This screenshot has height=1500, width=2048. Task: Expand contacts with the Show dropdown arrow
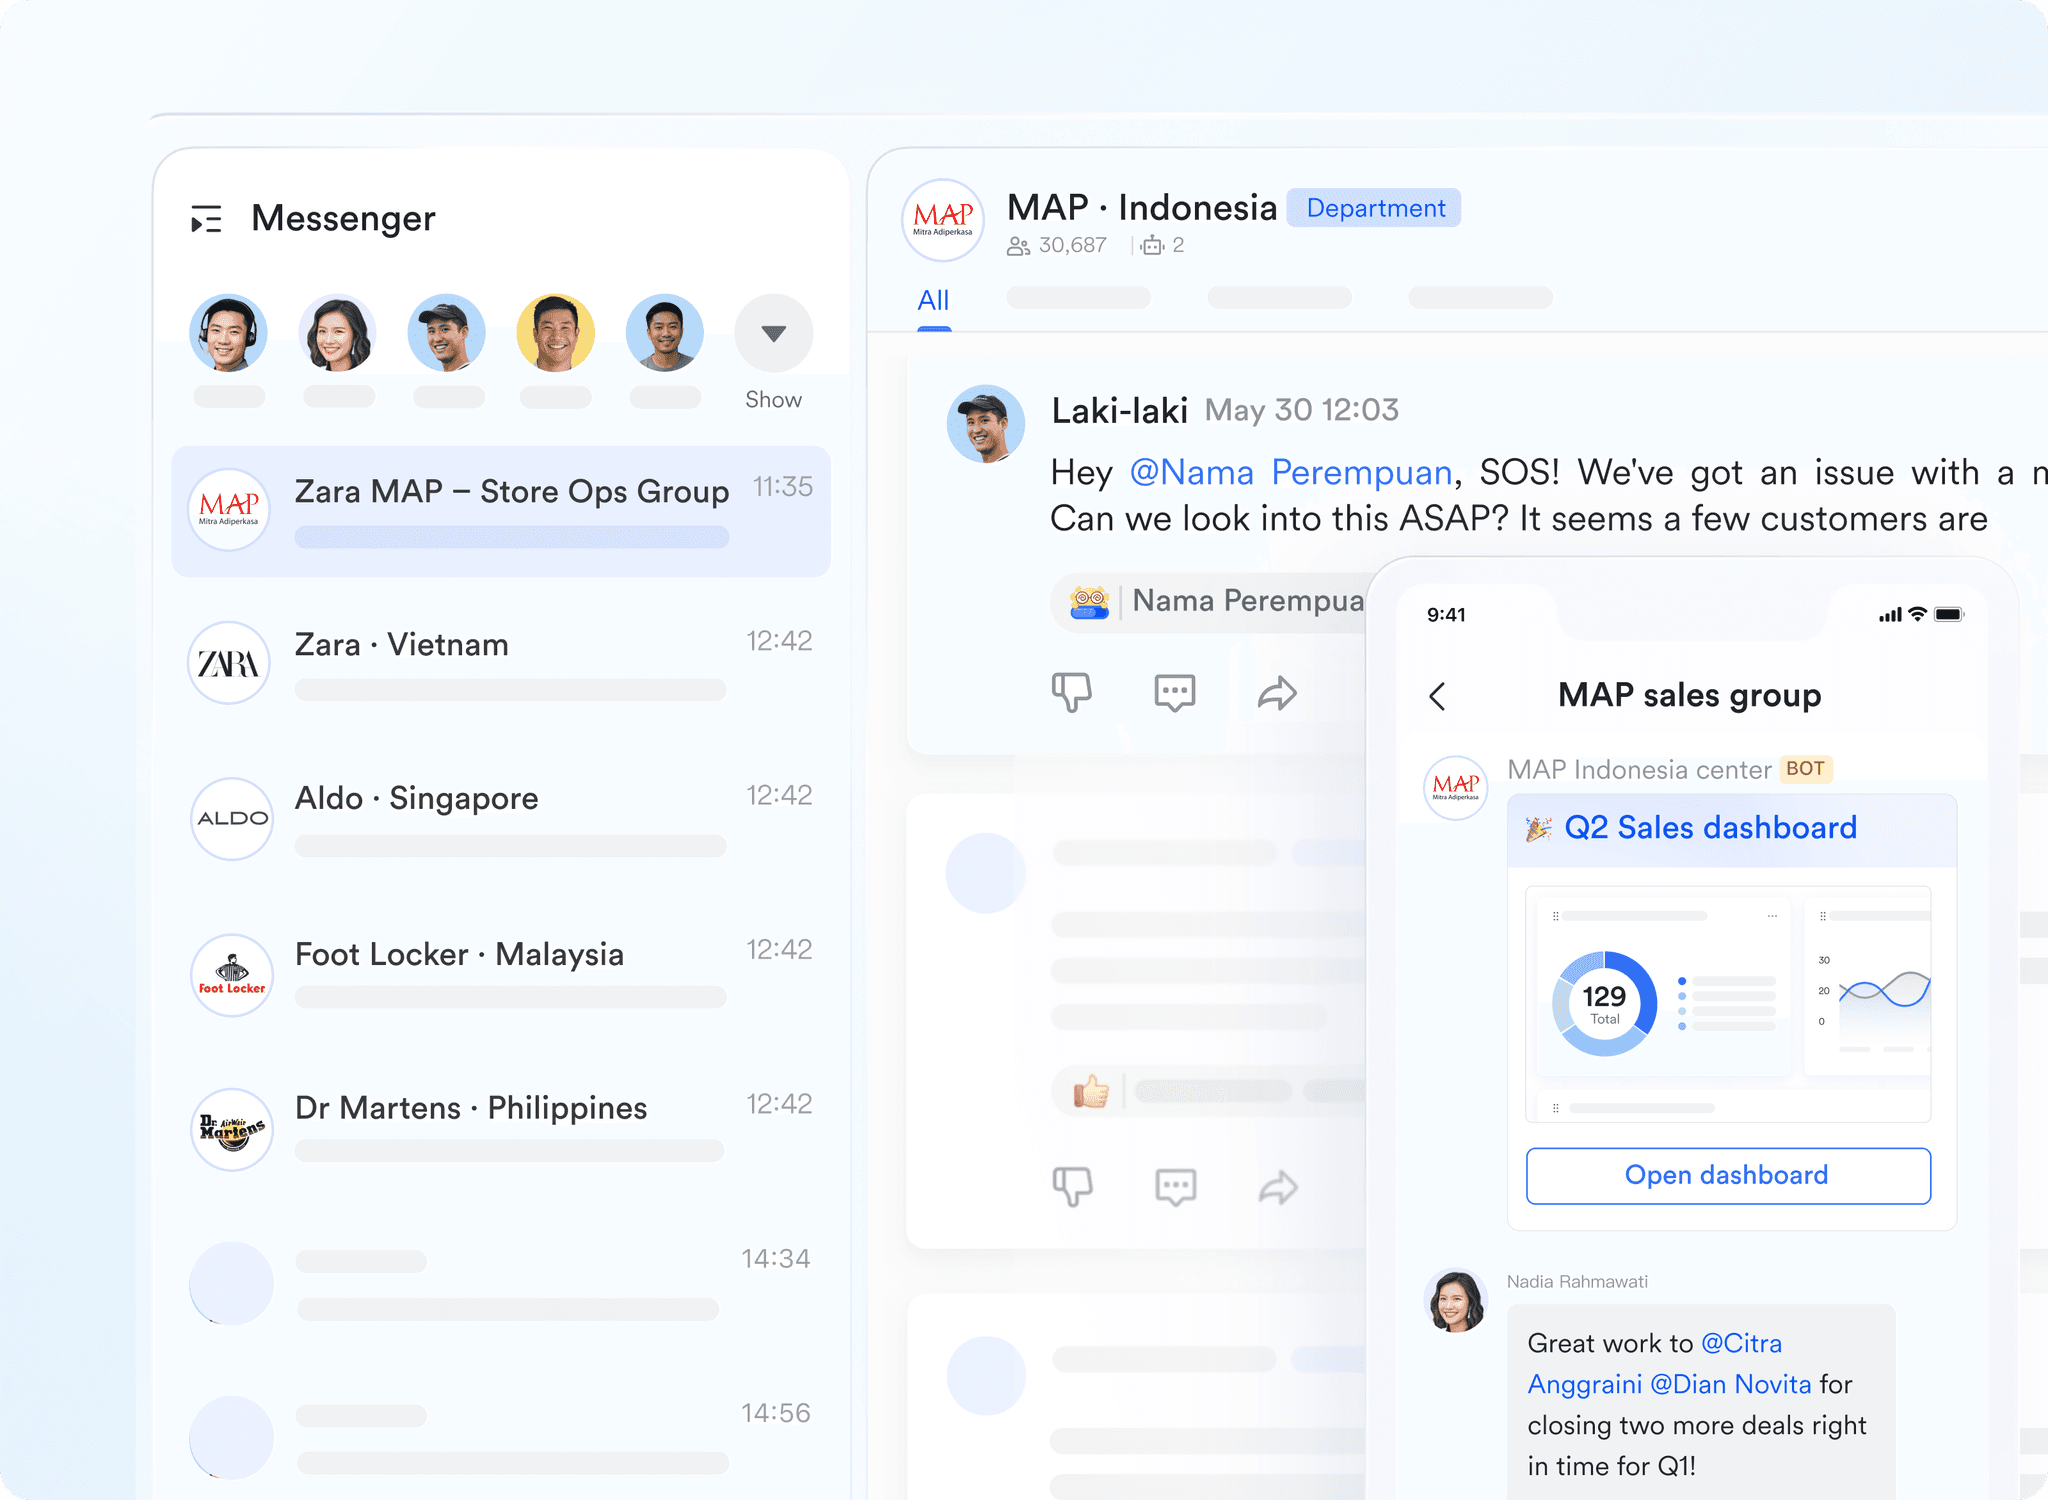point(773,333)
